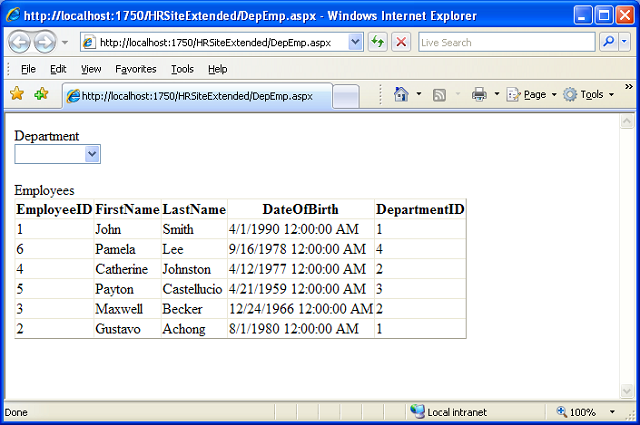The image size is (640, 425).
Task: Click the Employees label text
Action: pyautogui.click(x=44, y=190)
